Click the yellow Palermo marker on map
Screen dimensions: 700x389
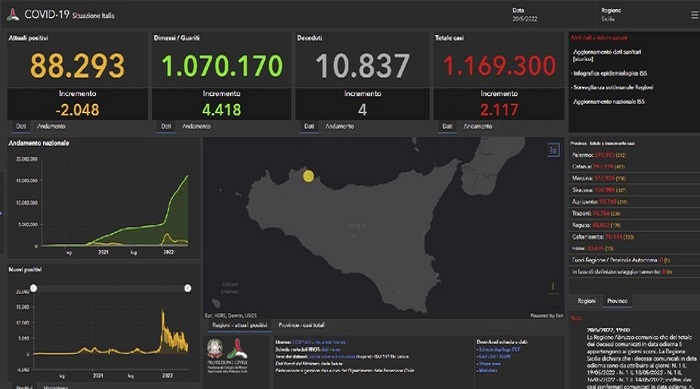(308, 176)
